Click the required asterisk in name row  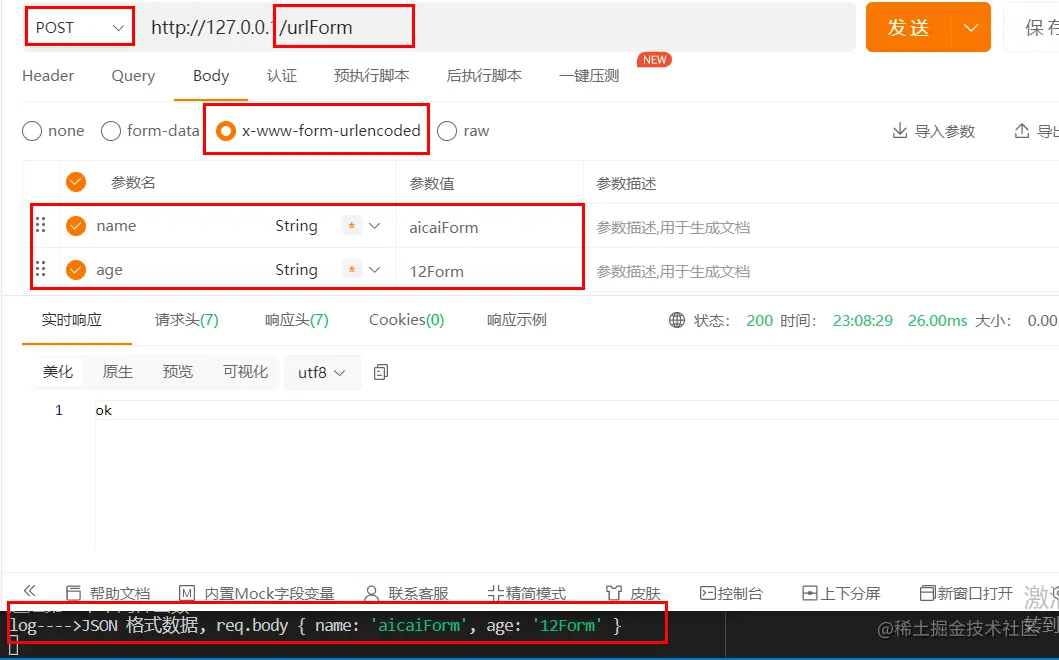(351, 226)
